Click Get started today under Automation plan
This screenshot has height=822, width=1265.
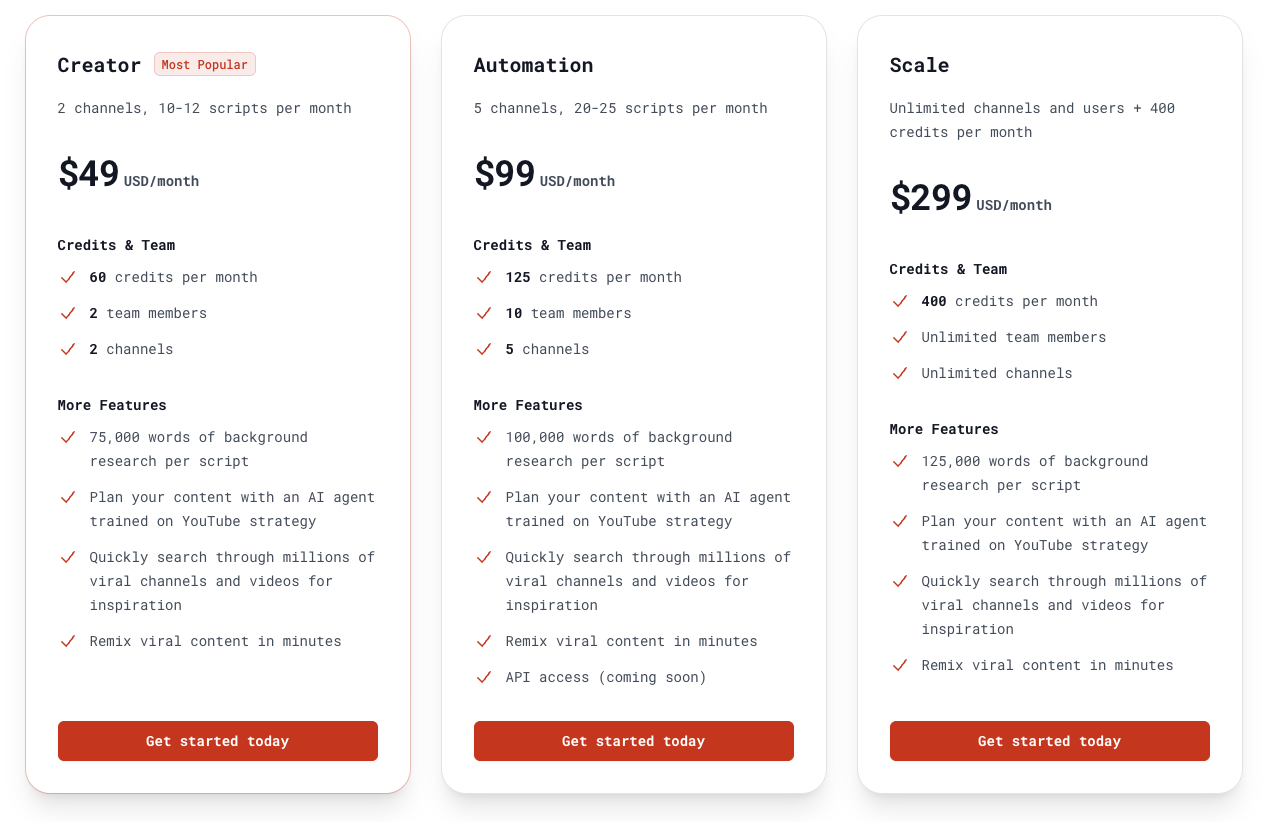click(x=633, y=741)
